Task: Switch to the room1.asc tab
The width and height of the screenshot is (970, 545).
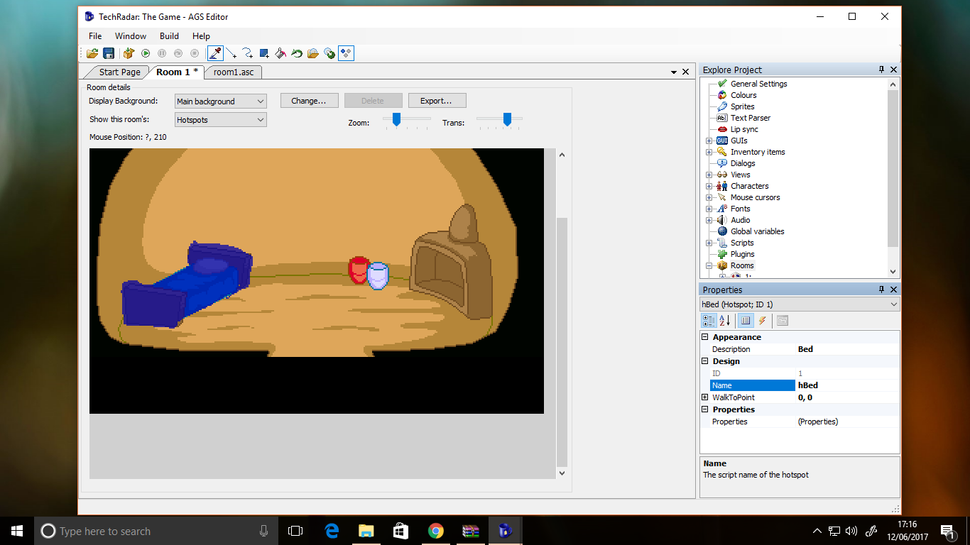Action: point(233,72)
